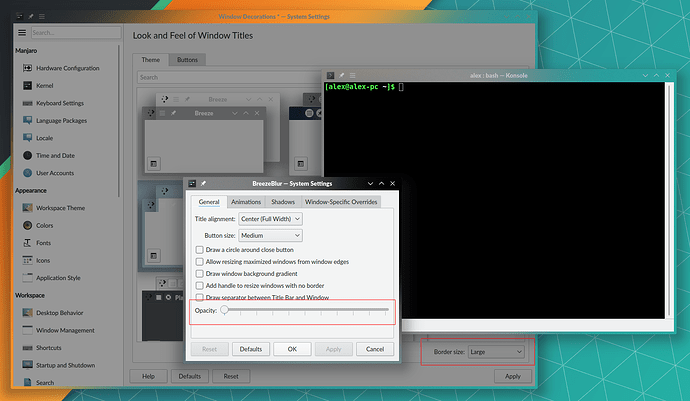Enable Draw a circle around close button
The image size is (690, 401).
(200, 249)
